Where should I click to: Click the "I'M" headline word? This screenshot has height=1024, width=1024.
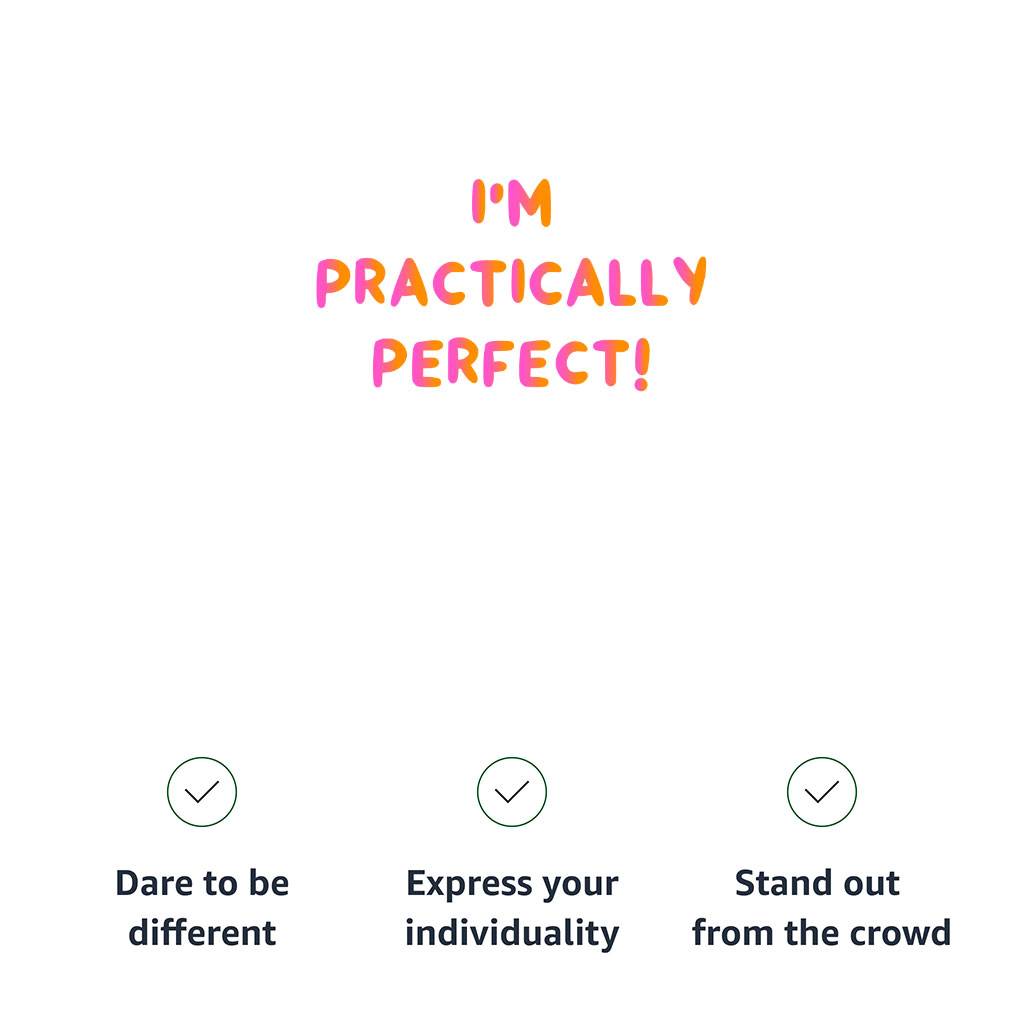(512, 203)
